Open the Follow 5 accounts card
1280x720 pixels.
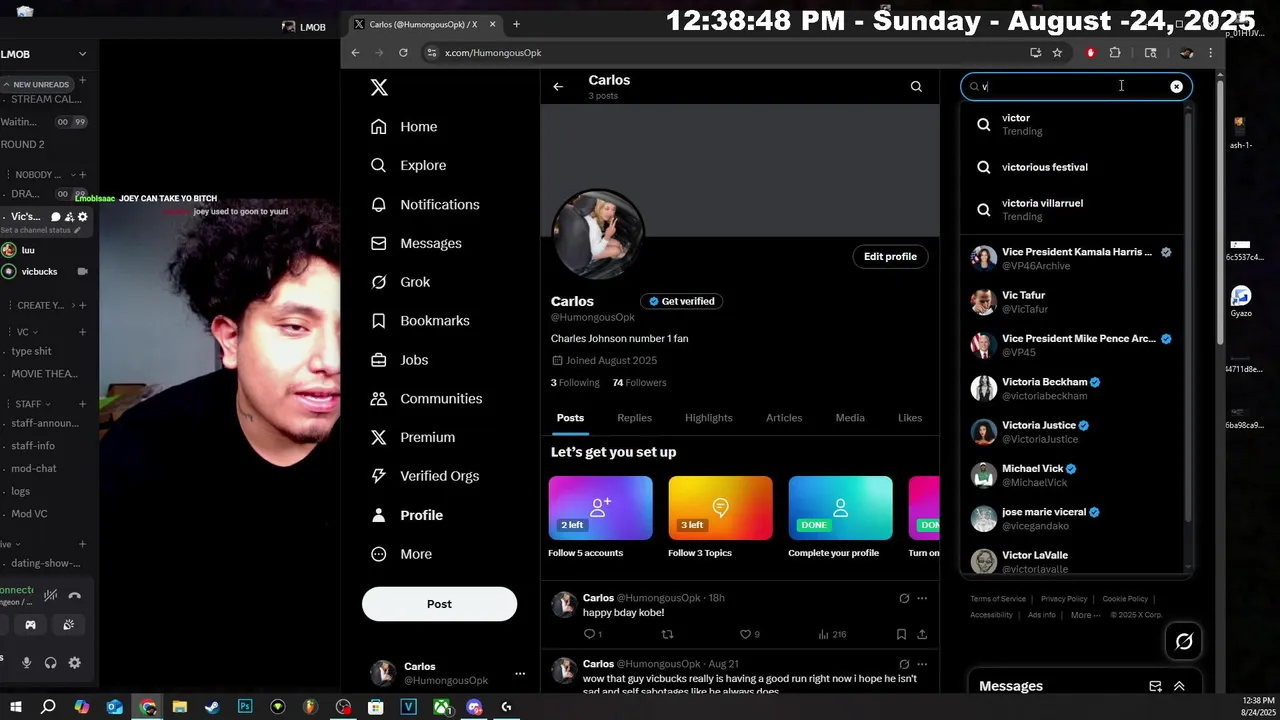600,517
